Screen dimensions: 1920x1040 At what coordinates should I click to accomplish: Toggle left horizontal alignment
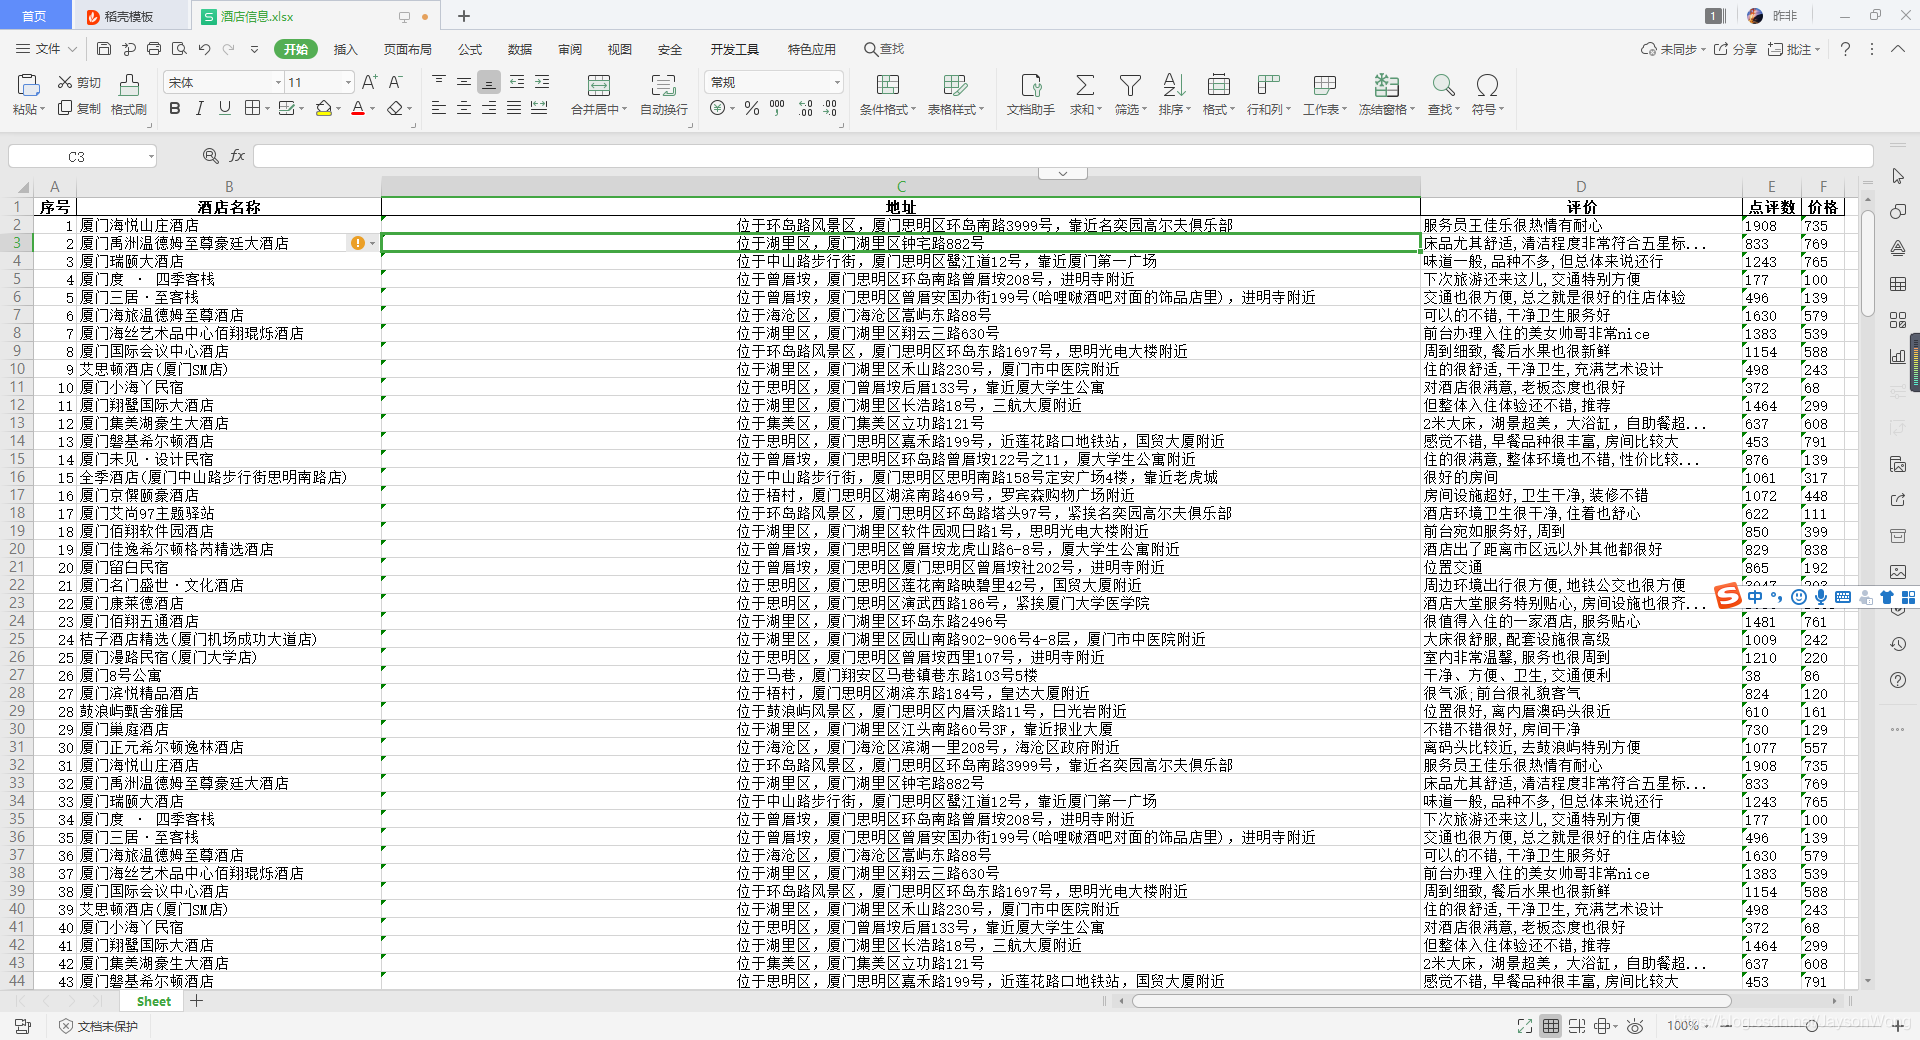pos(439,108)
